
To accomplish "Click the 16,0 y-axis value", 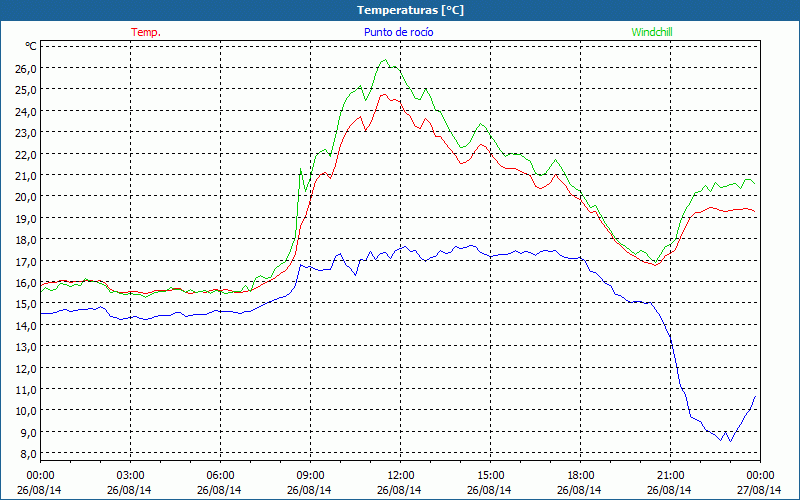I will click(27, 283).
